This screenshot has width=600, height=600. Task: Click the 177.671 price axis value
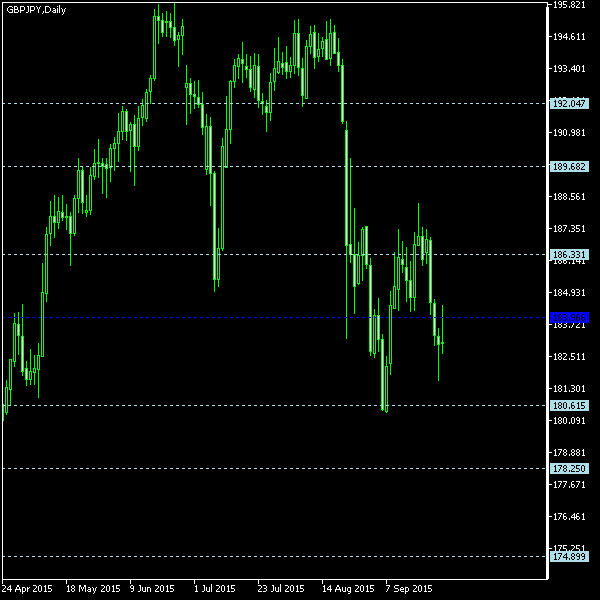click(x=569, y=485)
